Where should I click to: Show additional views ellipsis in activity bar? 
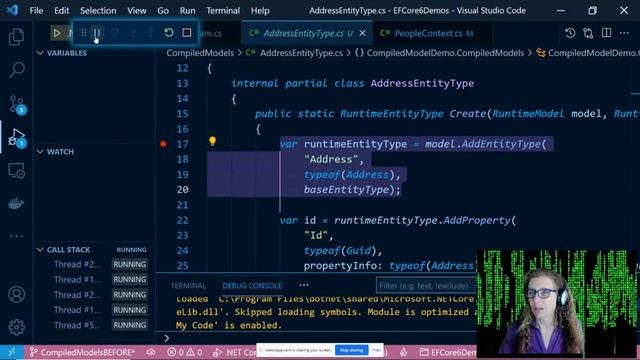point(16,236)
